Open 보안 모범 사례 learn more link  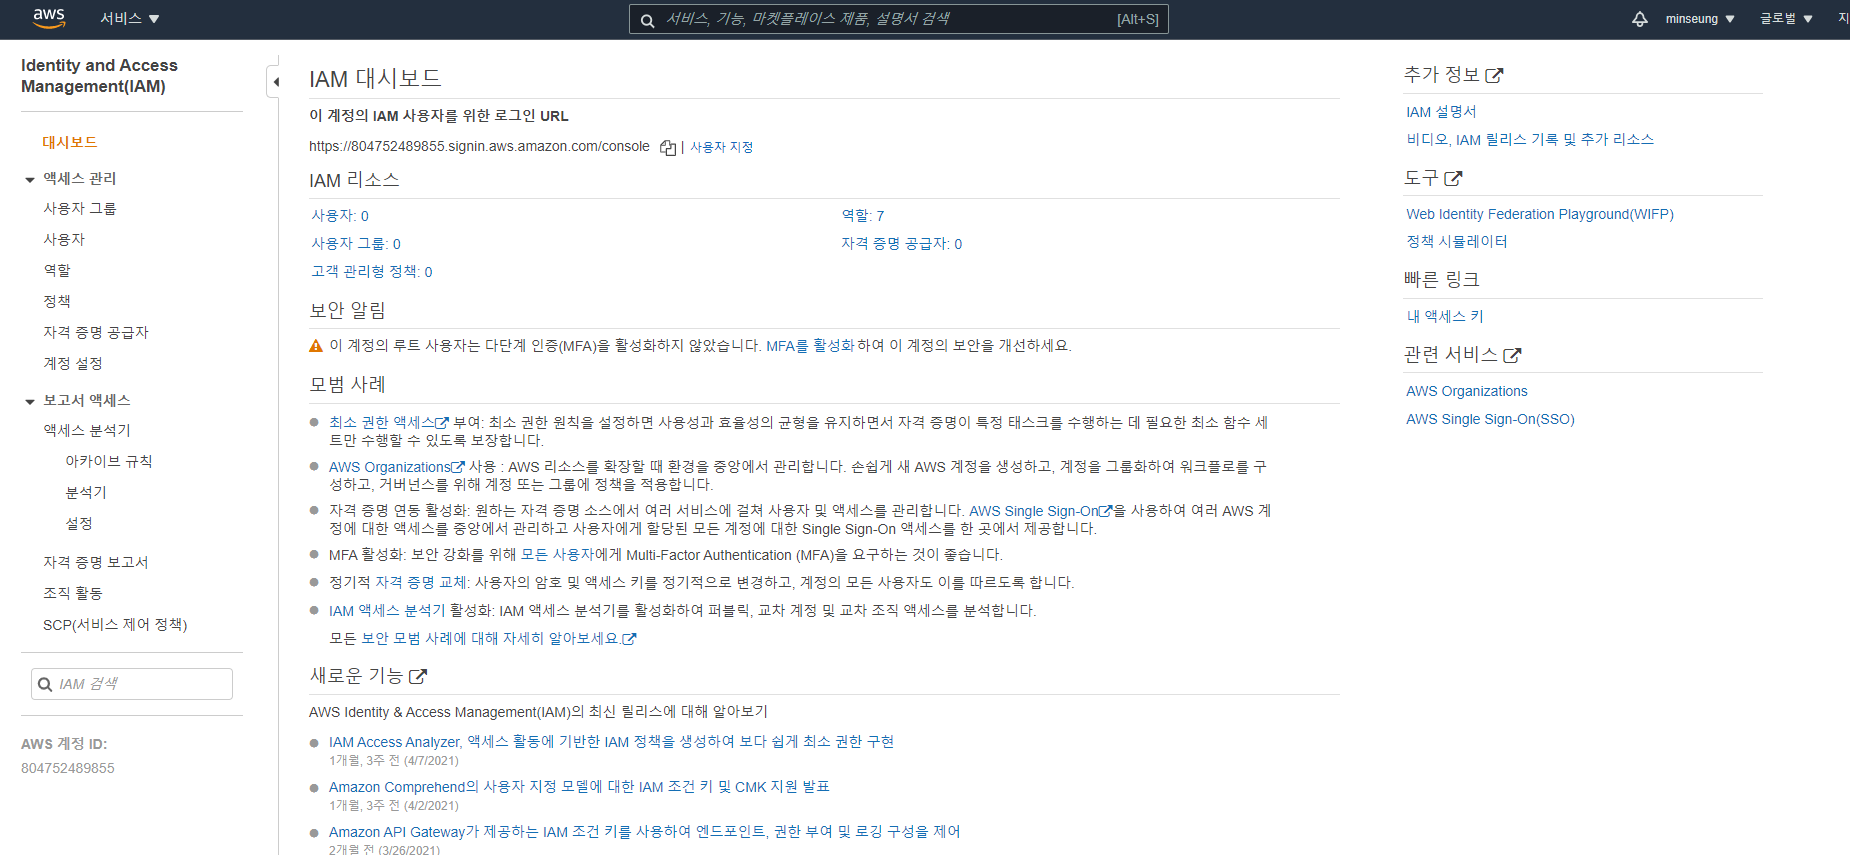499,638
